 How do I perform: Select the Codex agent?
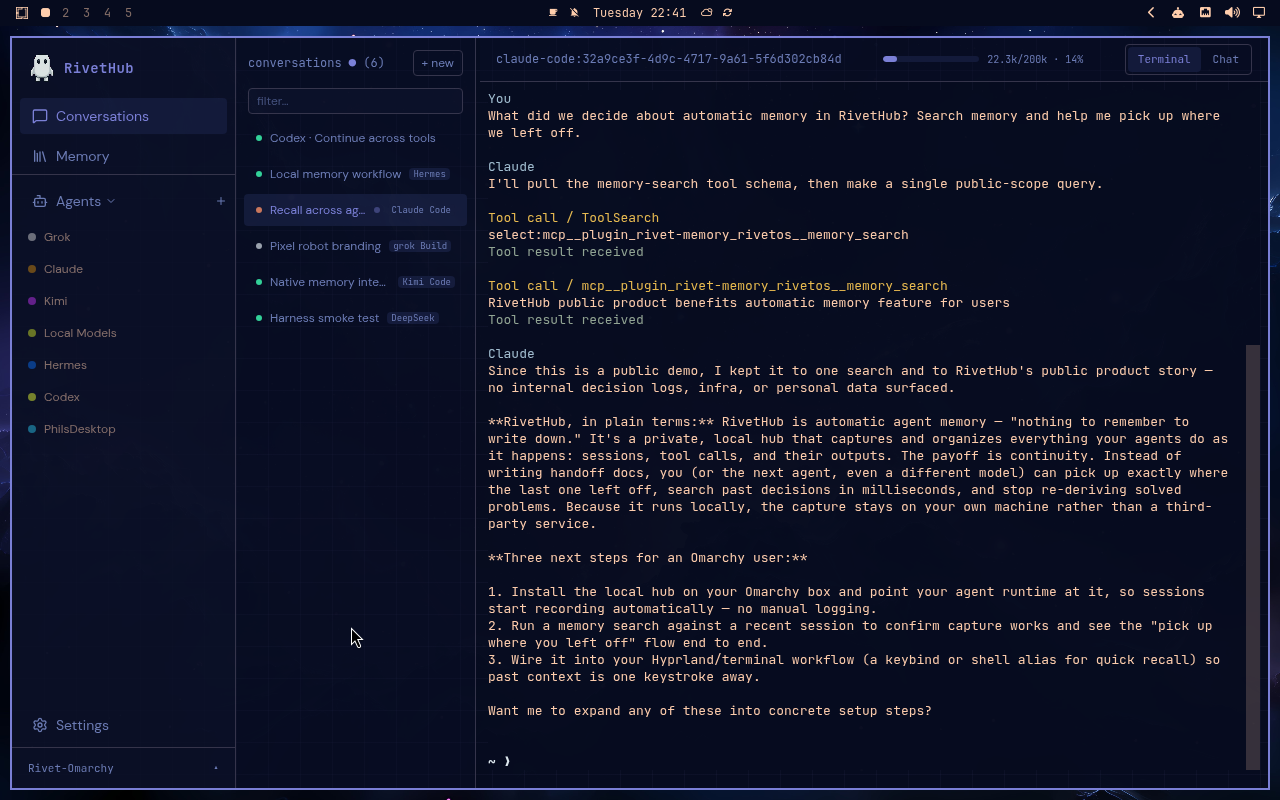tap(123, 397)
